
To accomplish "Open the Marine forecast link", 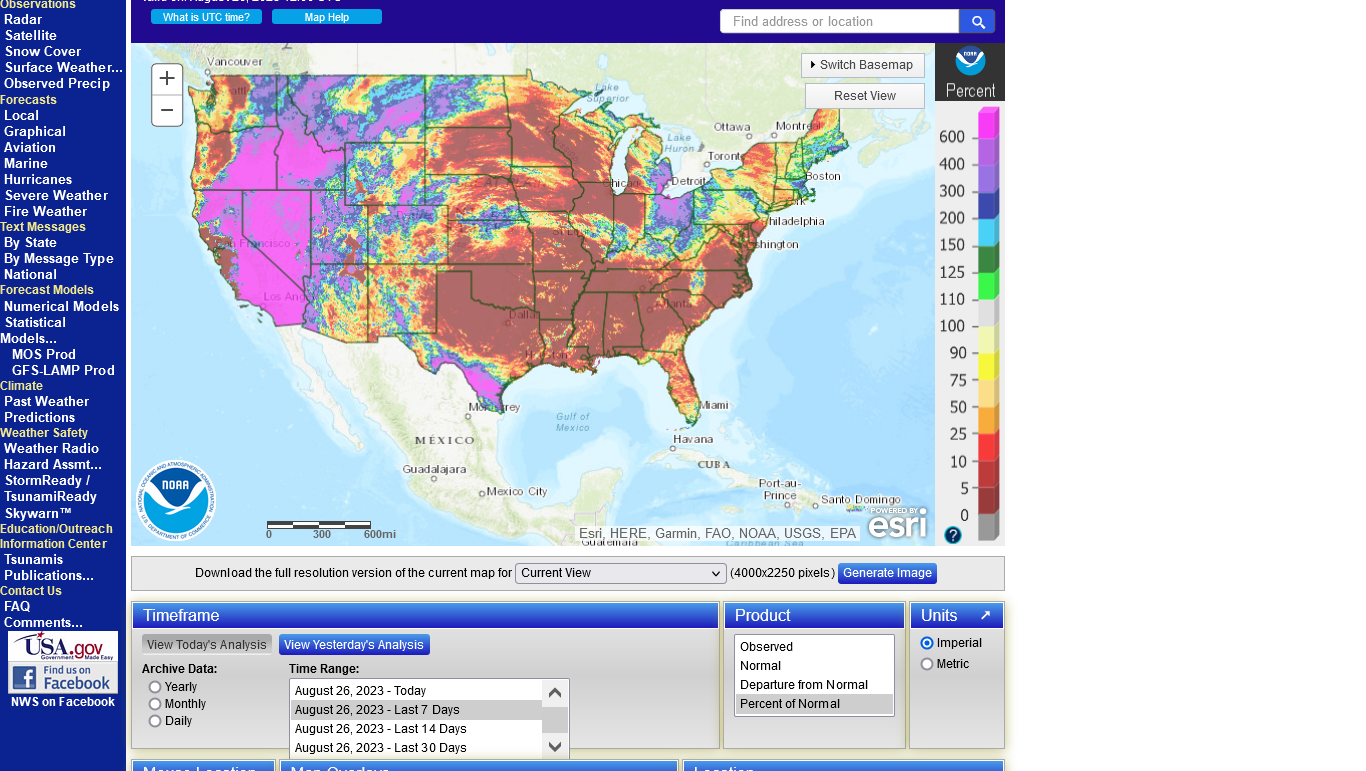I will click(26, 163).
